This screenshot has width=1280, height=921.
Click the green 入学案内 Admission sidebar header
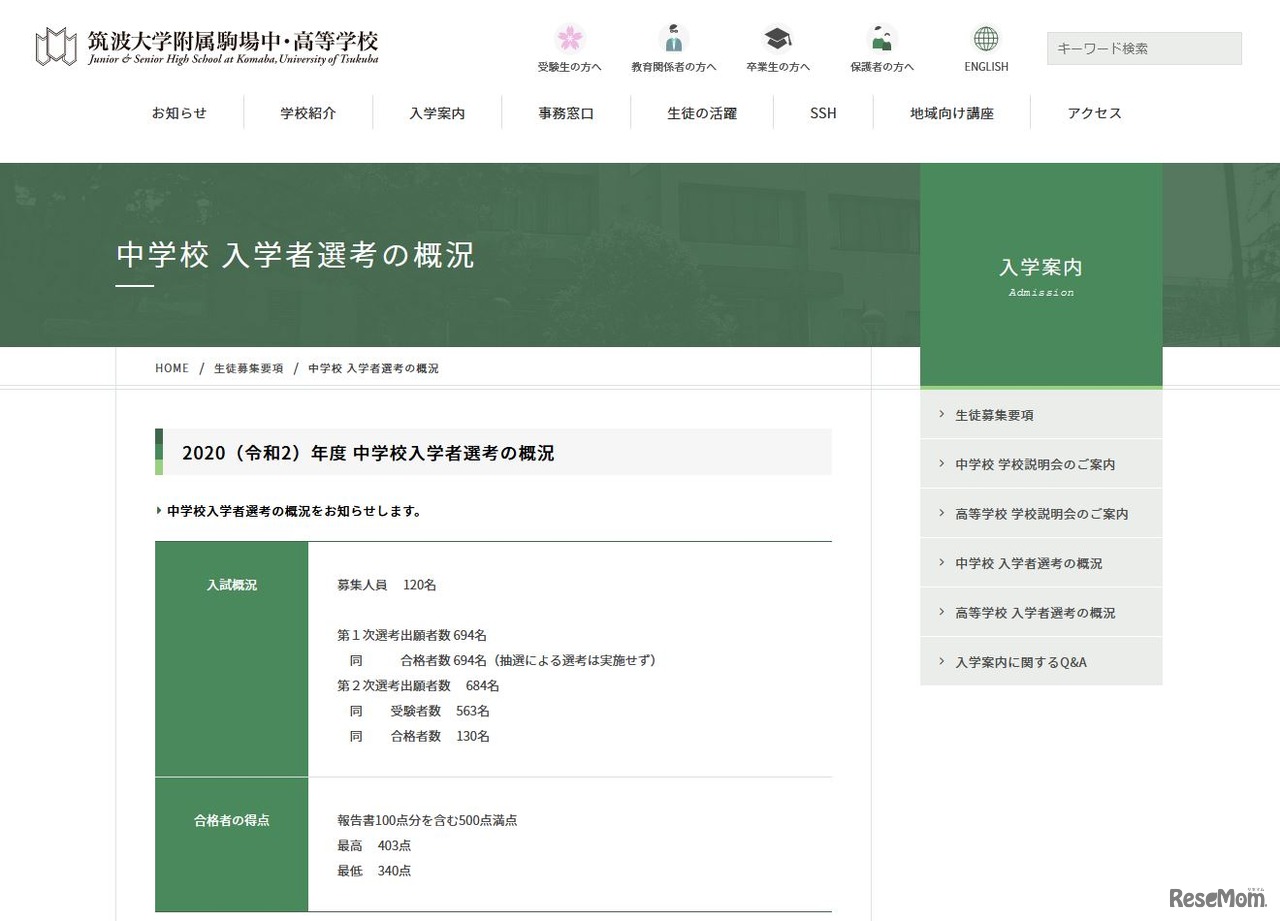tap(1040, 275)
